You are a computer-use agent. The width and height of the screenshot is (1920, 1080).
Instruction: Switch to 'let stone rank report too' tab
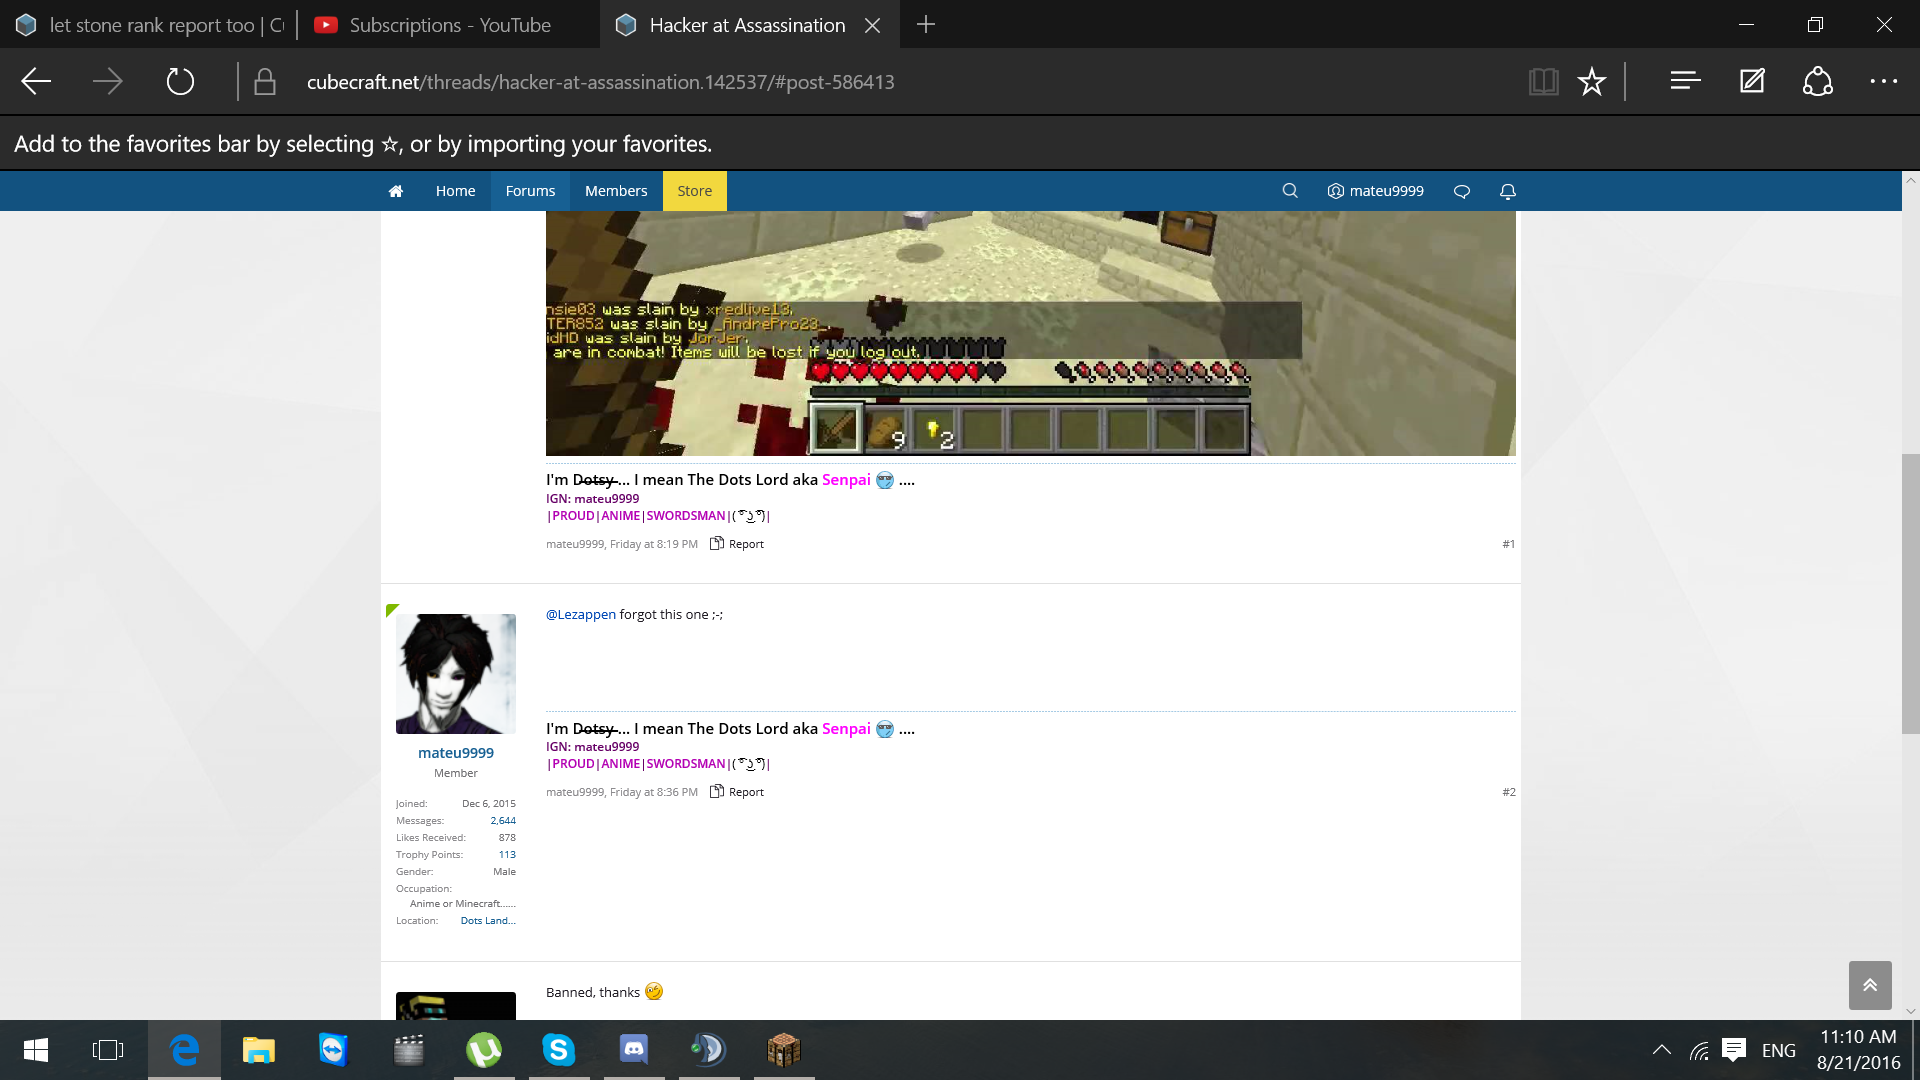click(150, 25)
